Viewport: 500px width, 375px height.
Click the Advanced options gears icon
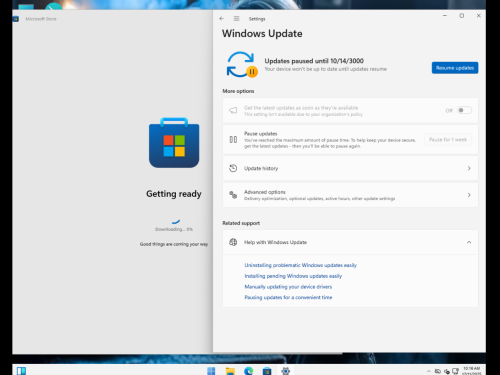[233, 195]
